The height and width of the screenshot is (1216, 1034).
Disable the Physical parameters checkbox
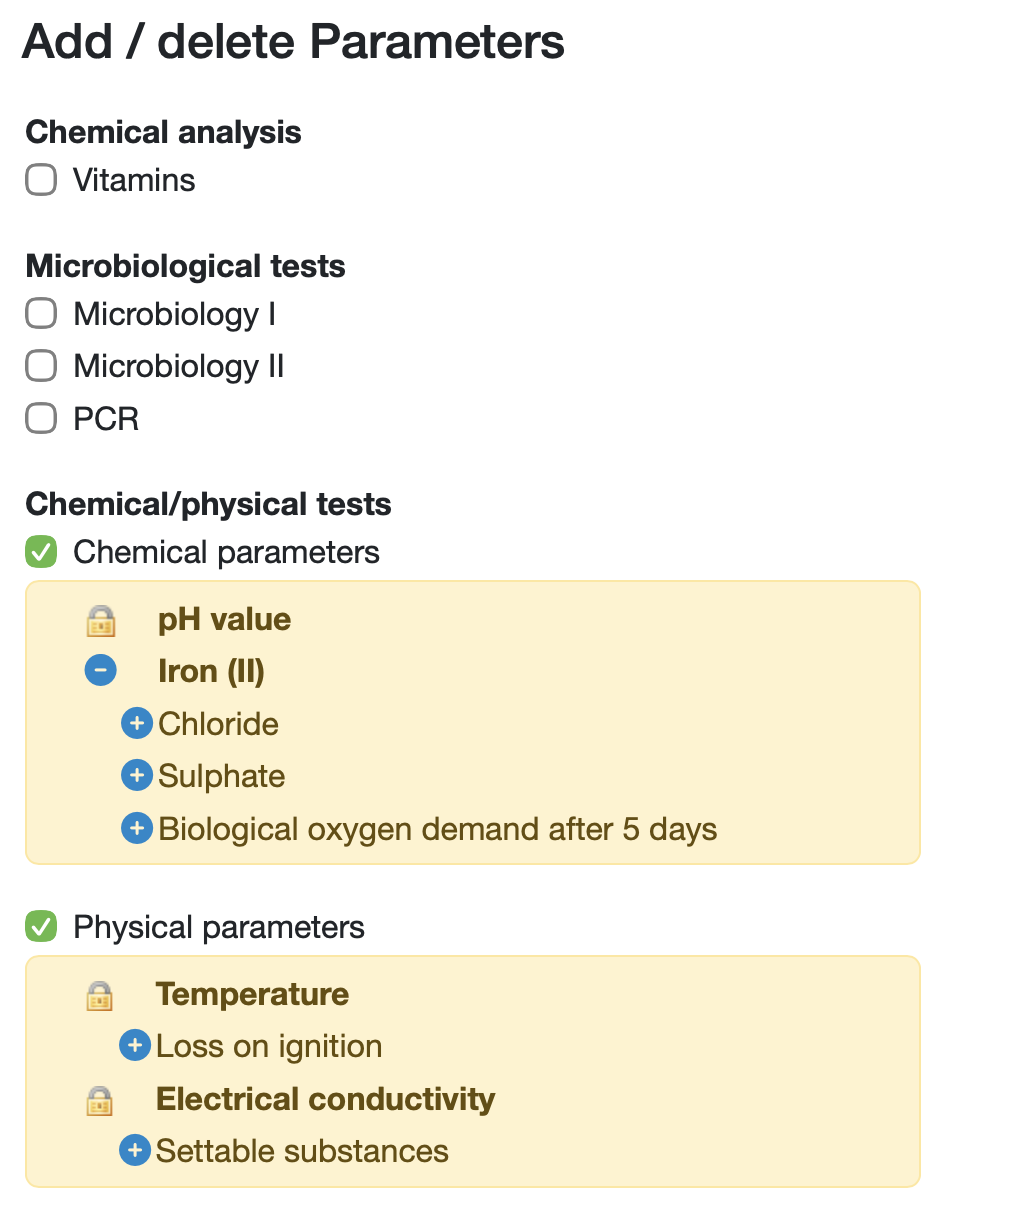tap(41, 926)
